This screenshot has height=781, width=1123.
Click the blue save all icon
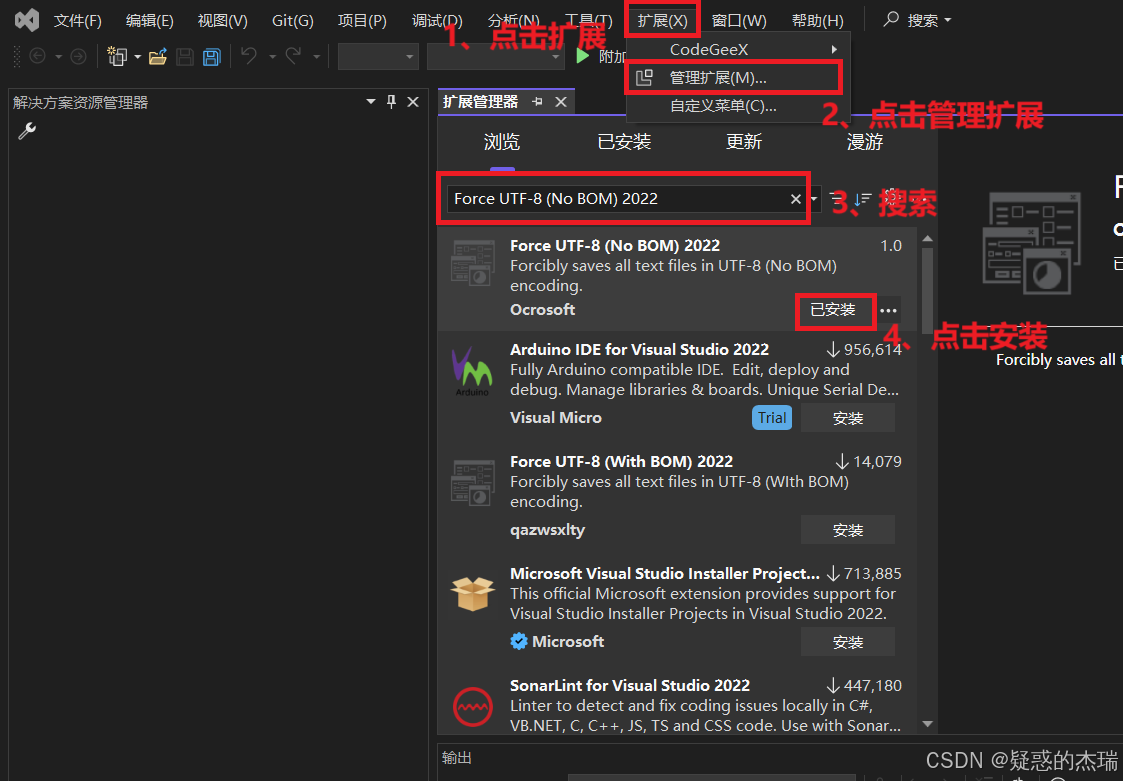[212, 57]
